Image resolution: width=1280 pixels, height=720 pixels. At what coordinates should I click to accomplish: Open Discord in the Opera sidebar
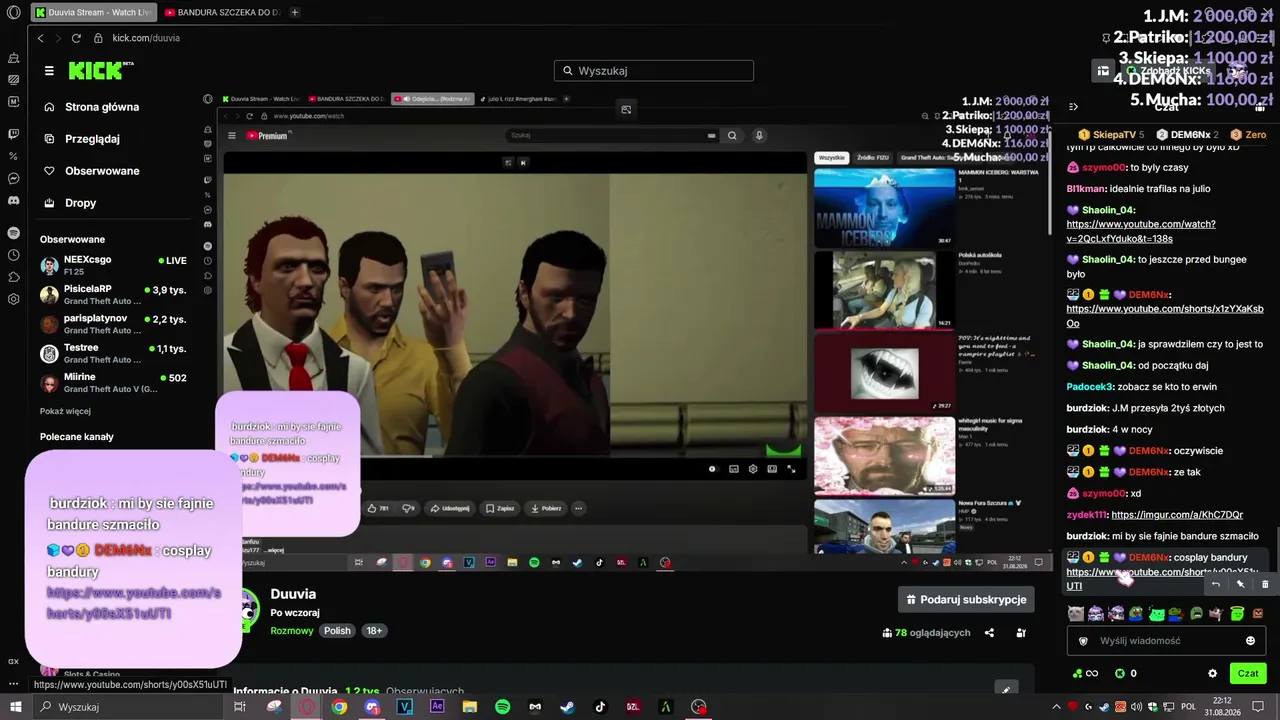pos(13,200)
